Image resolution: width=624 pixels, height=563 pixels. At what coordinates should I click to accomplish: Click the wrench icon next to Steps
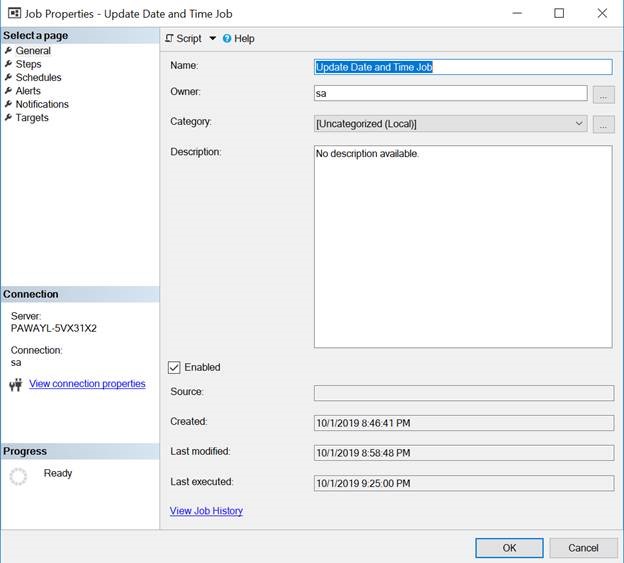tap(9, 64)
